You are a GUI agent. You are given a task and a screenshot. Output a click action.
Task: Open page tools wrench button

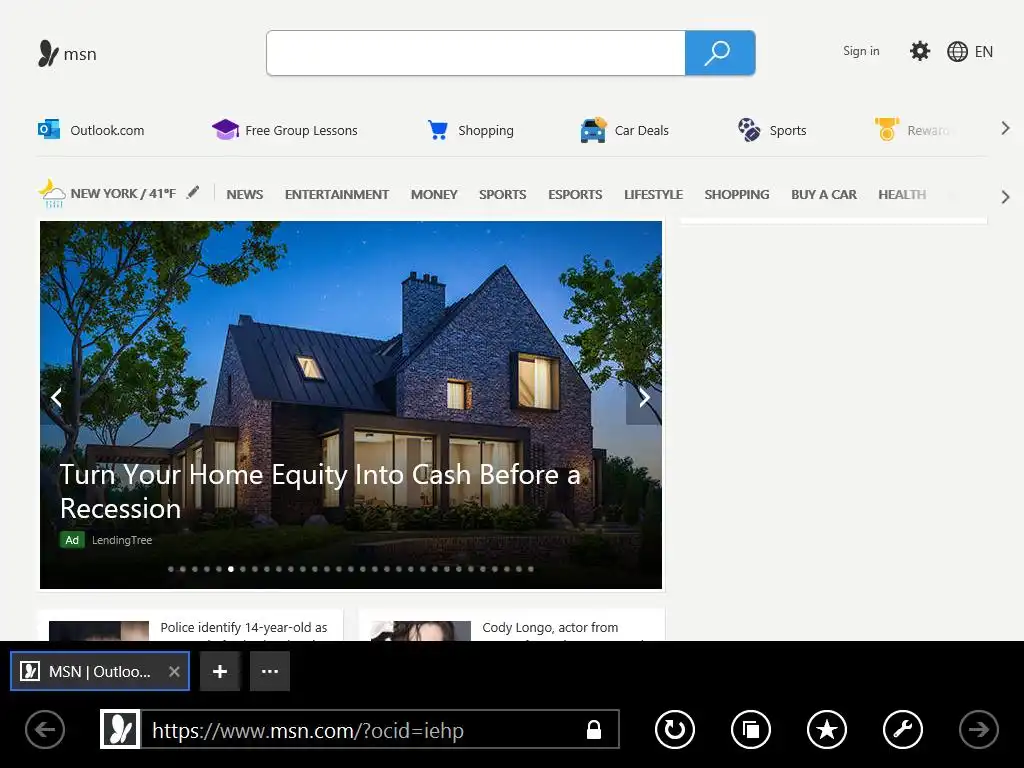click(x=903, y=729)
